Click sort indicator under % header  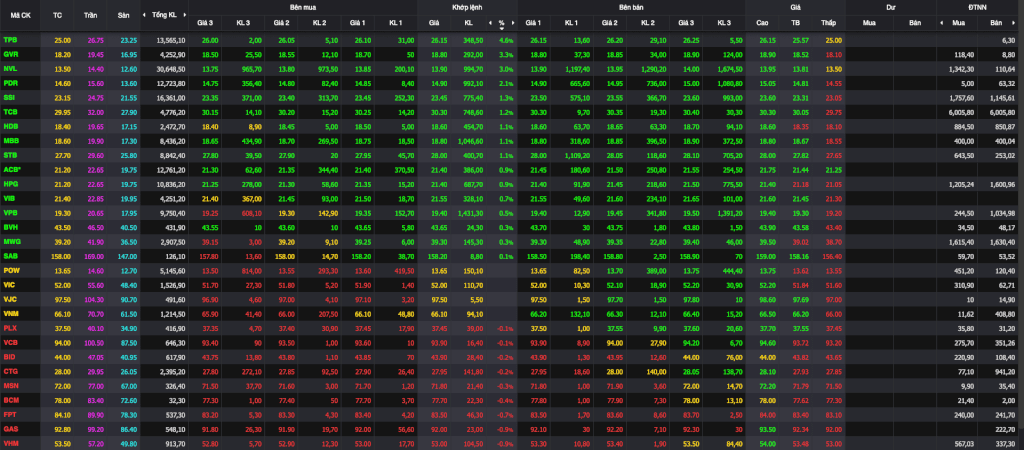(x=502, y=28)
